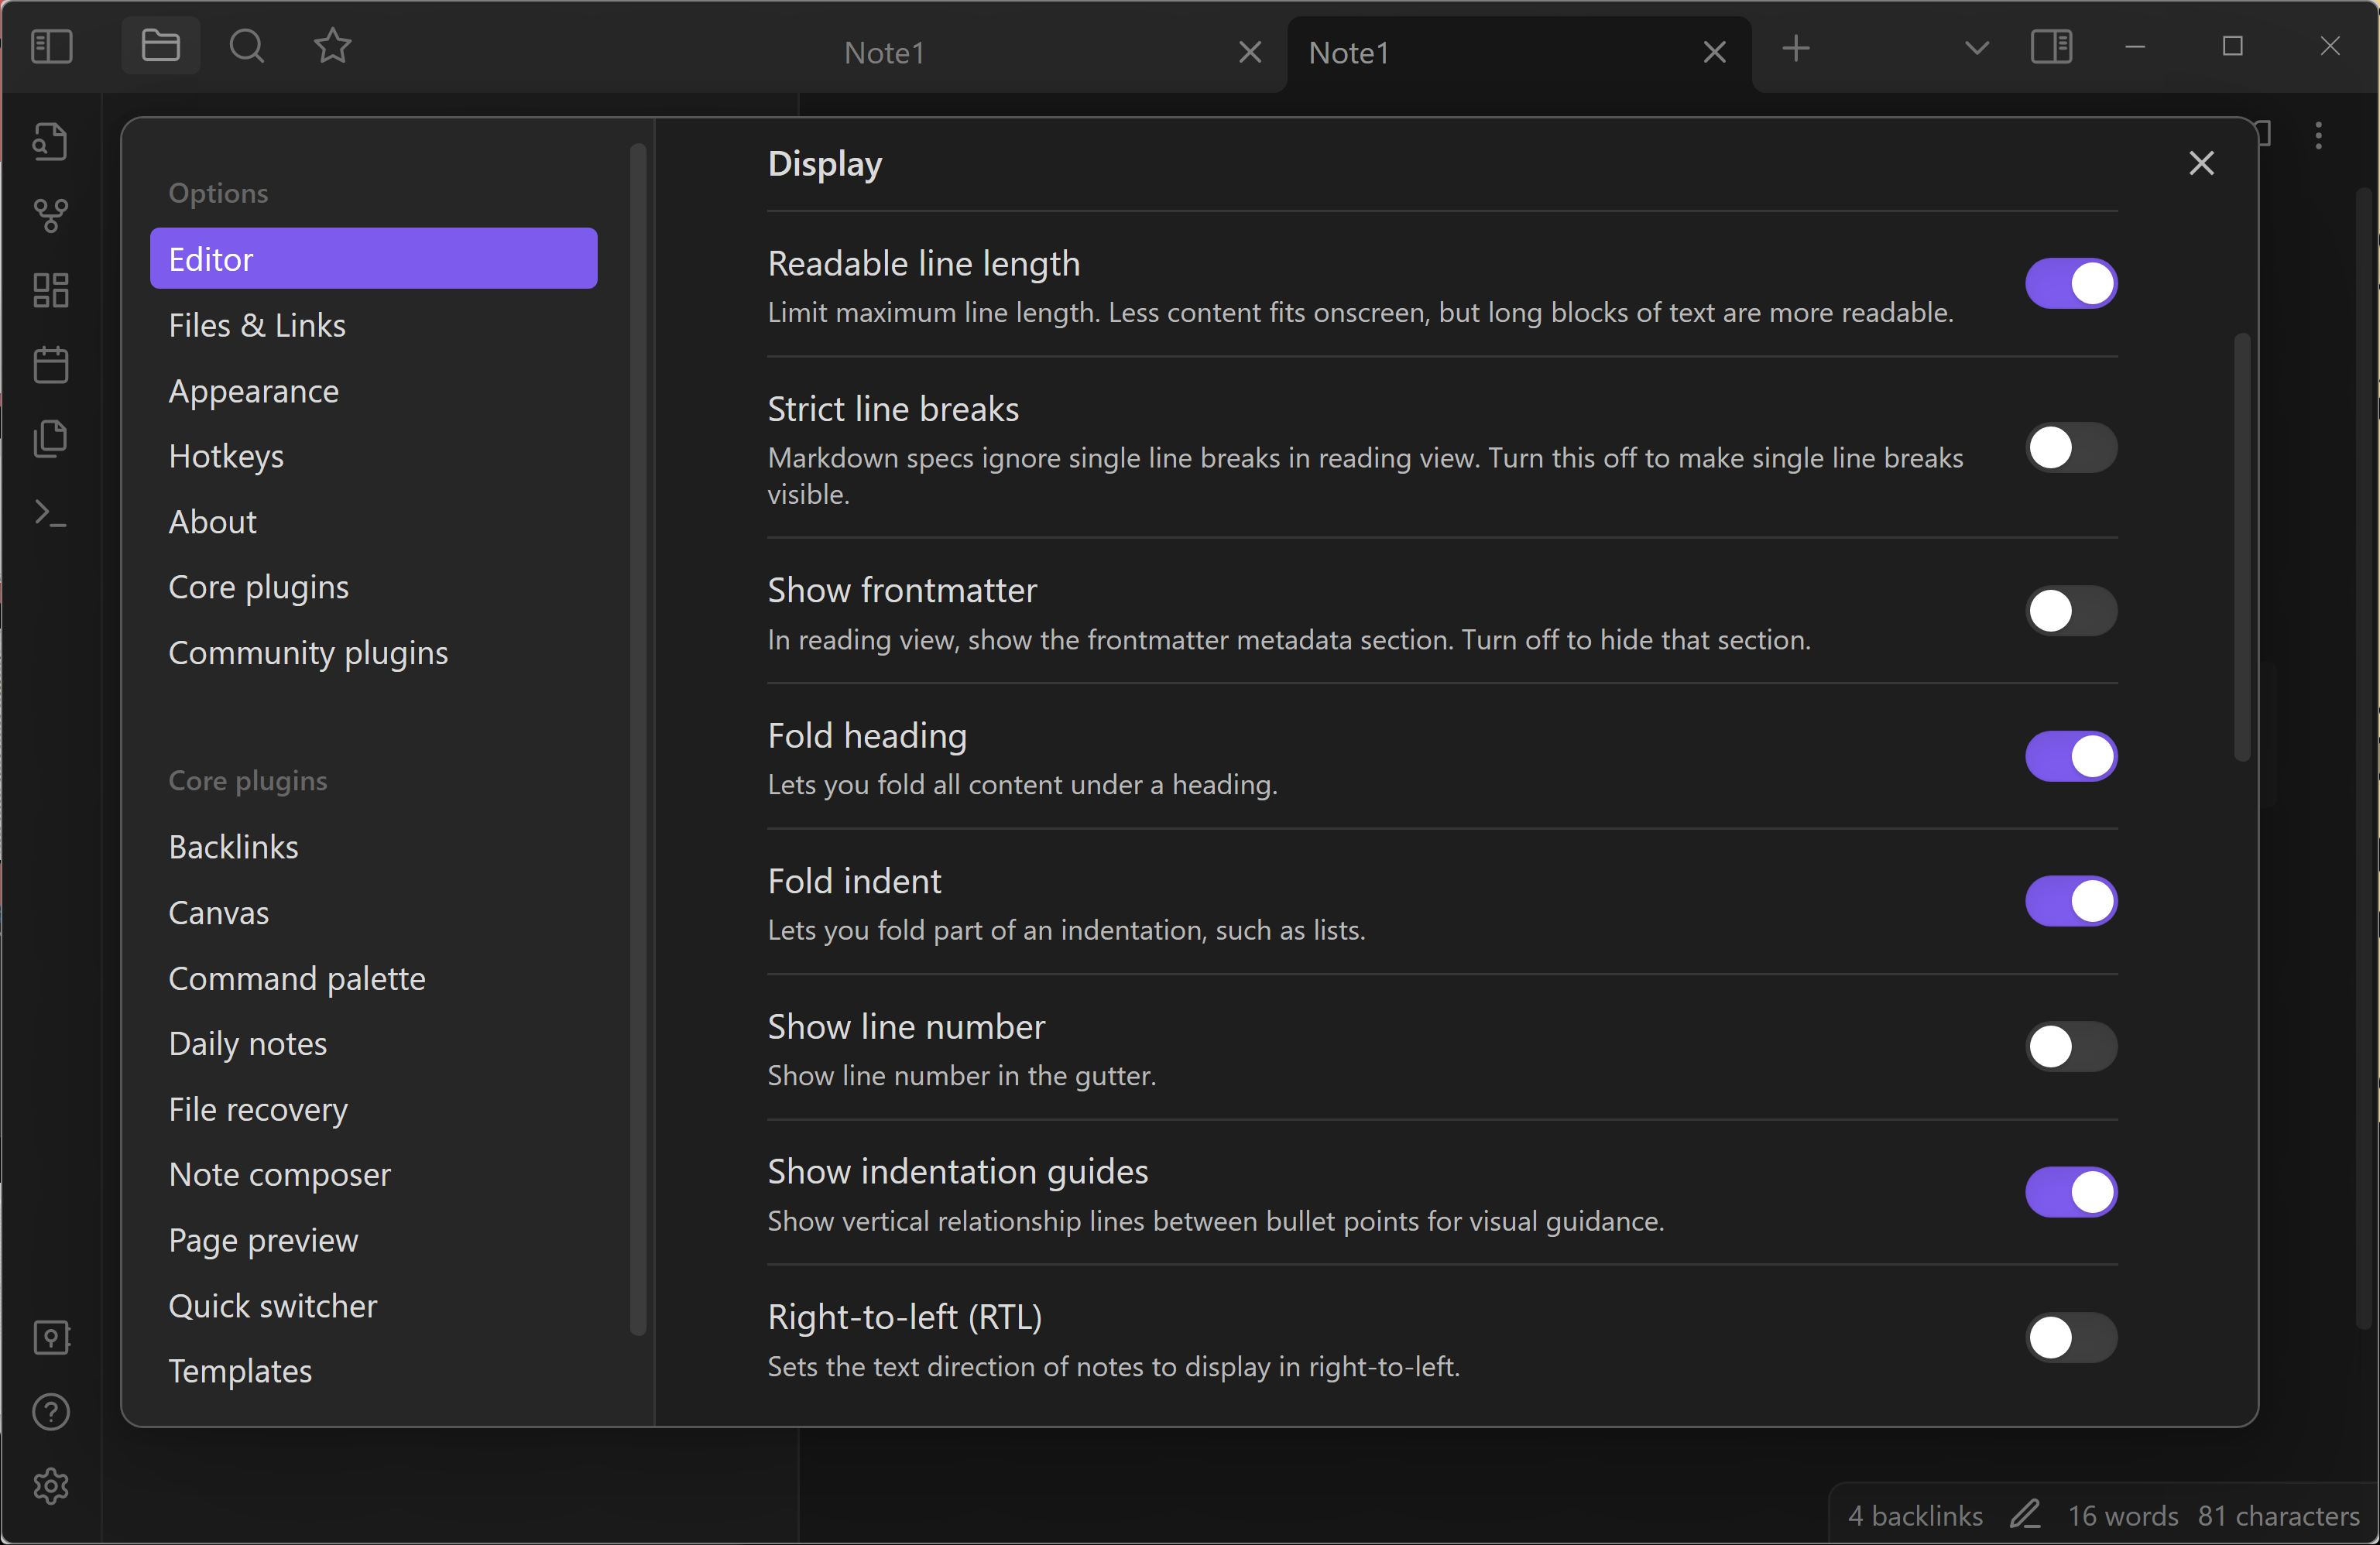This screenshot has width=2380, height=1545.
Task: Click the search icon in sidebar
Action: click(x=245, y=46)
